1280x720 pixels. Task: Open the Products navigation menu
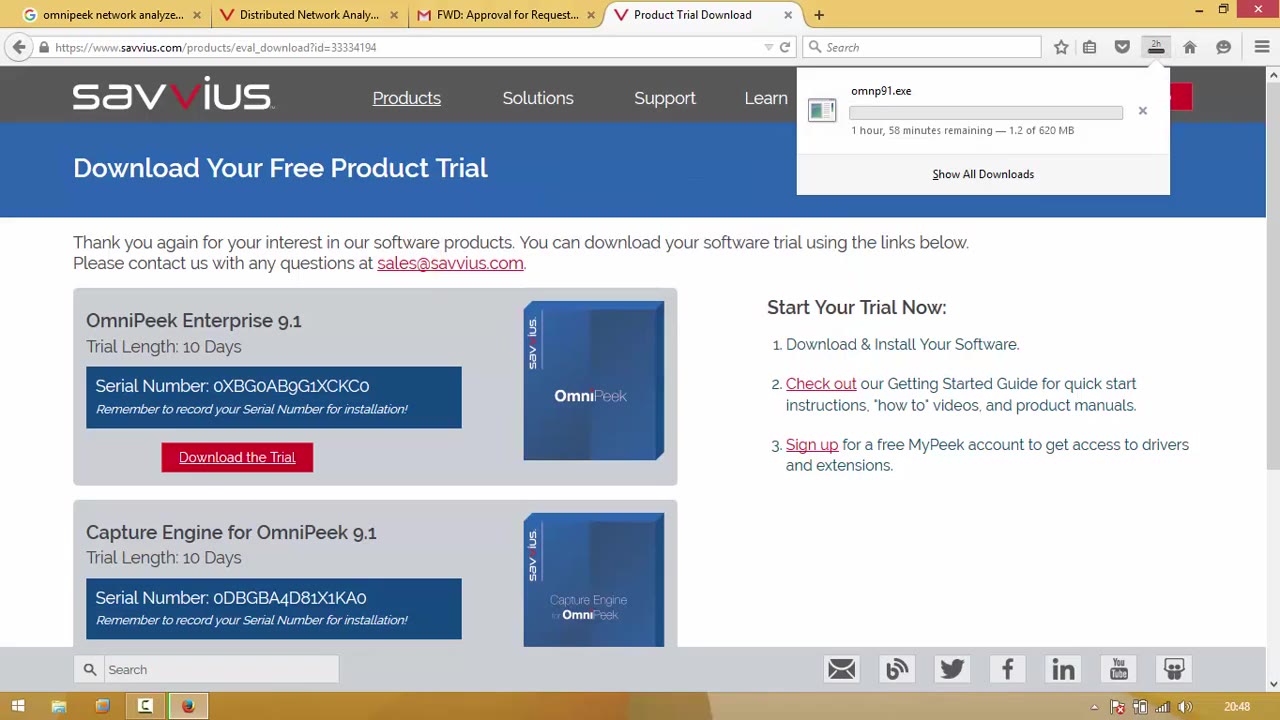pos(406,98)
